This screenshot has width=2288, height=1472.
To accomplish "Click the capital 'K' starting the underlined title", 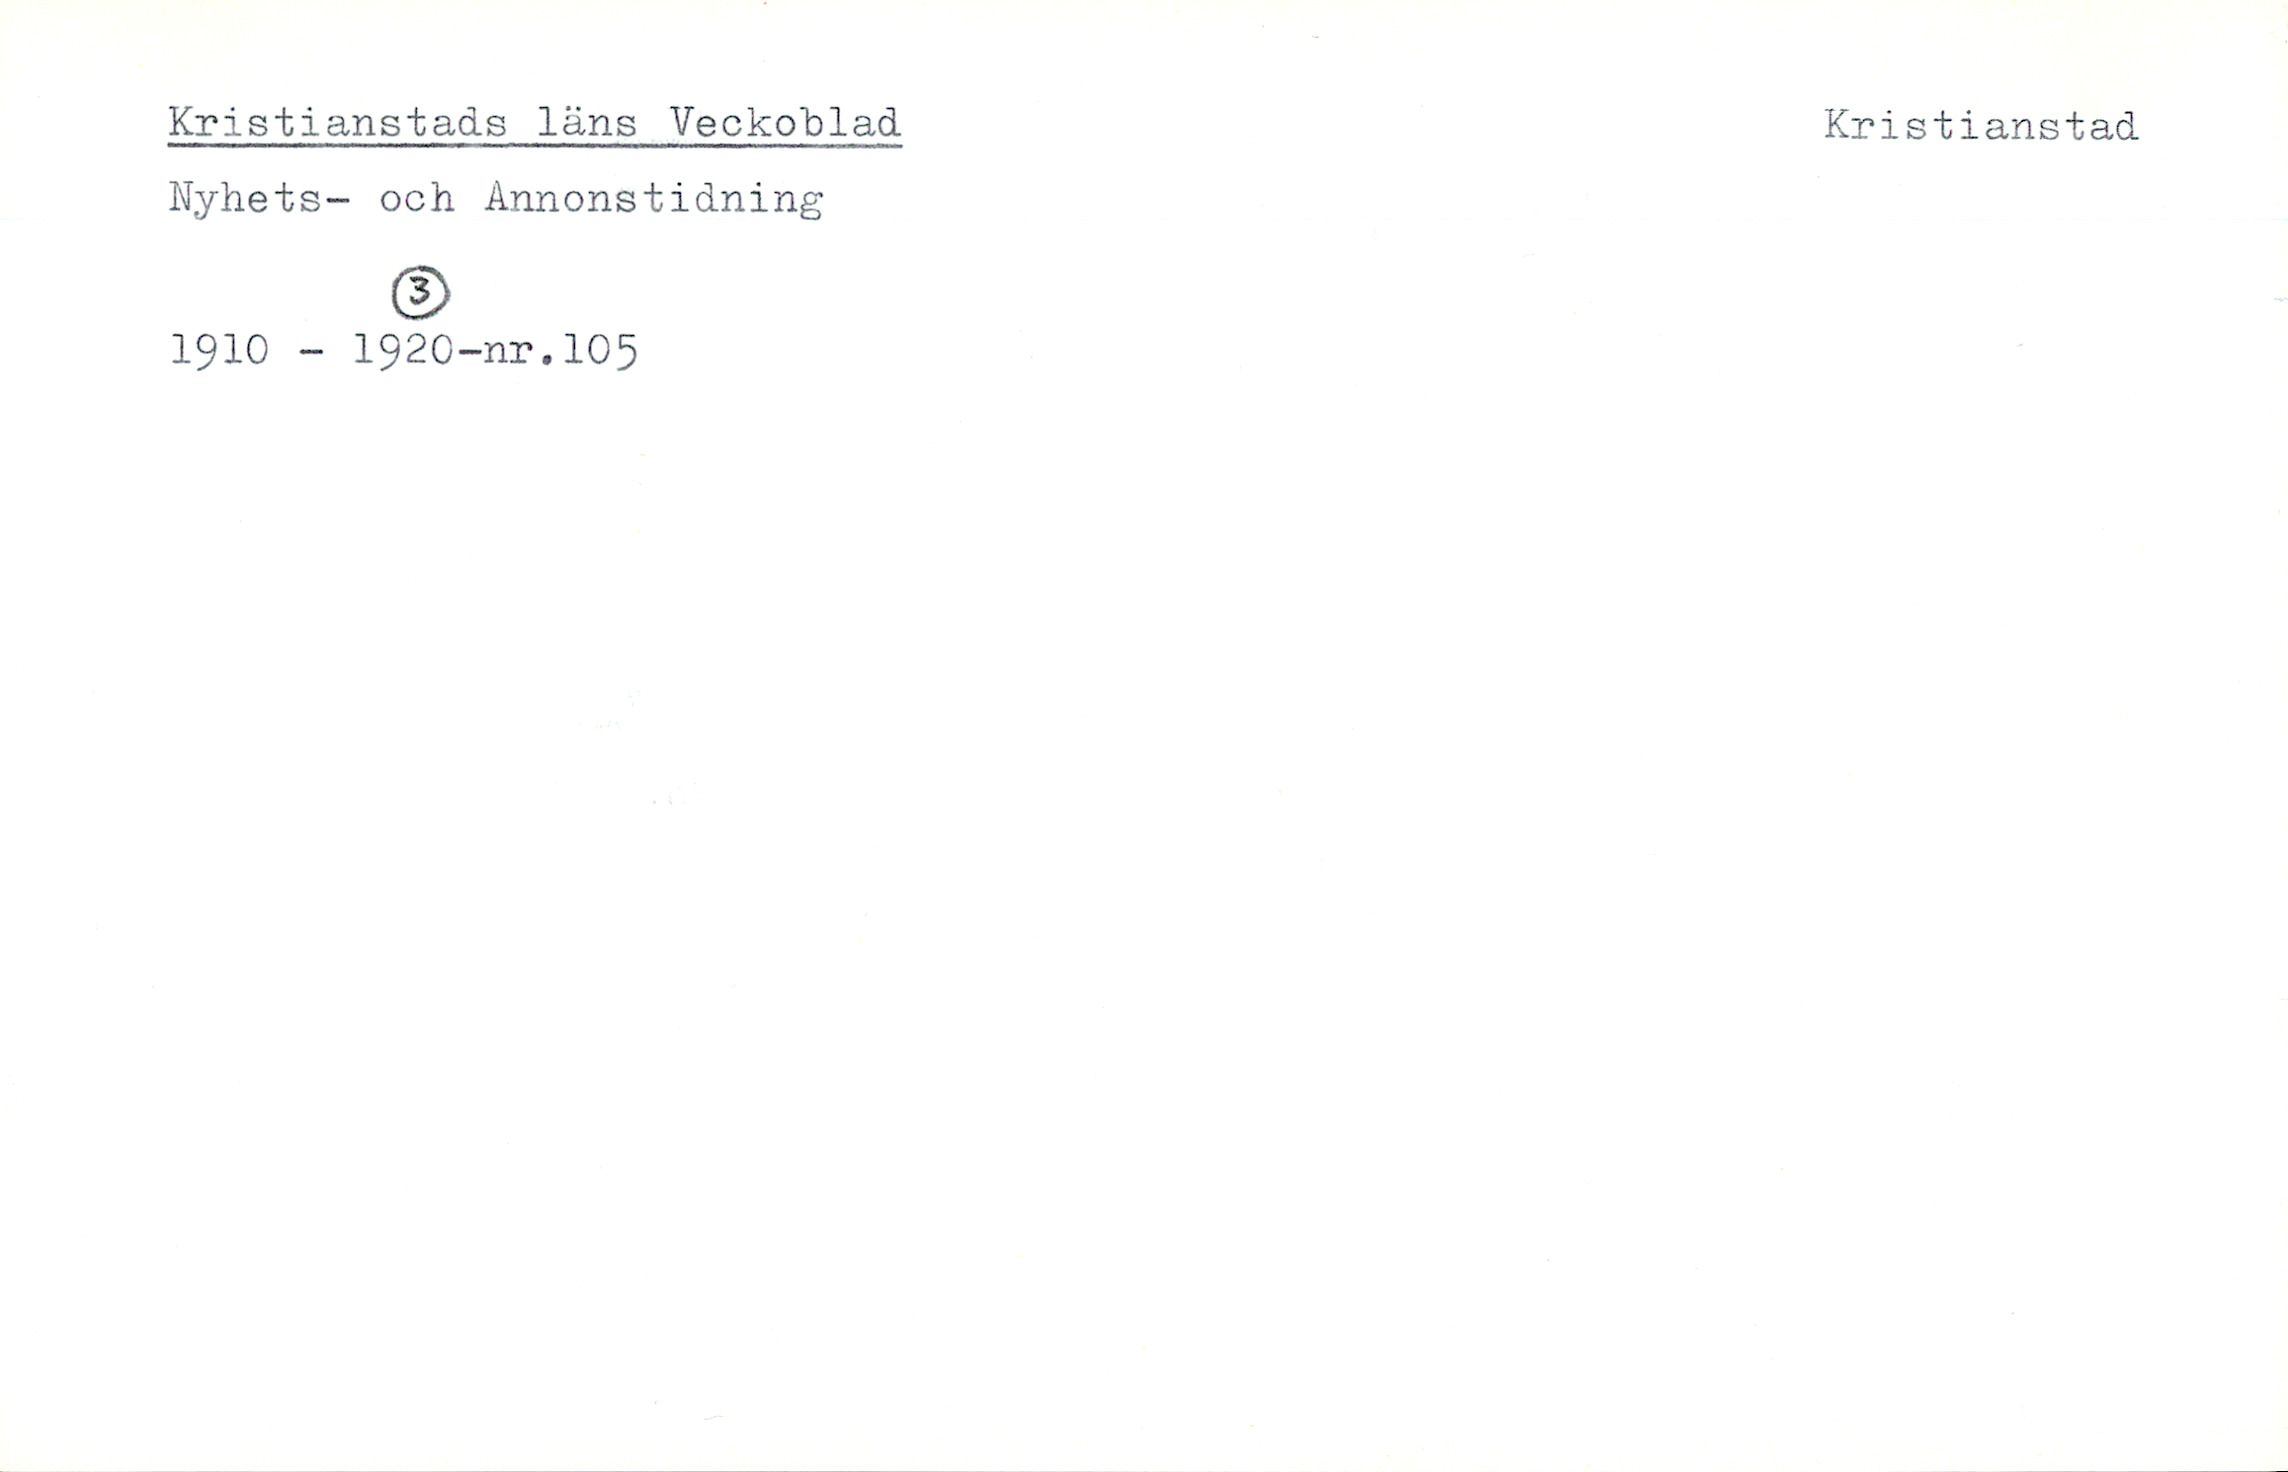I will click(181, 122).
